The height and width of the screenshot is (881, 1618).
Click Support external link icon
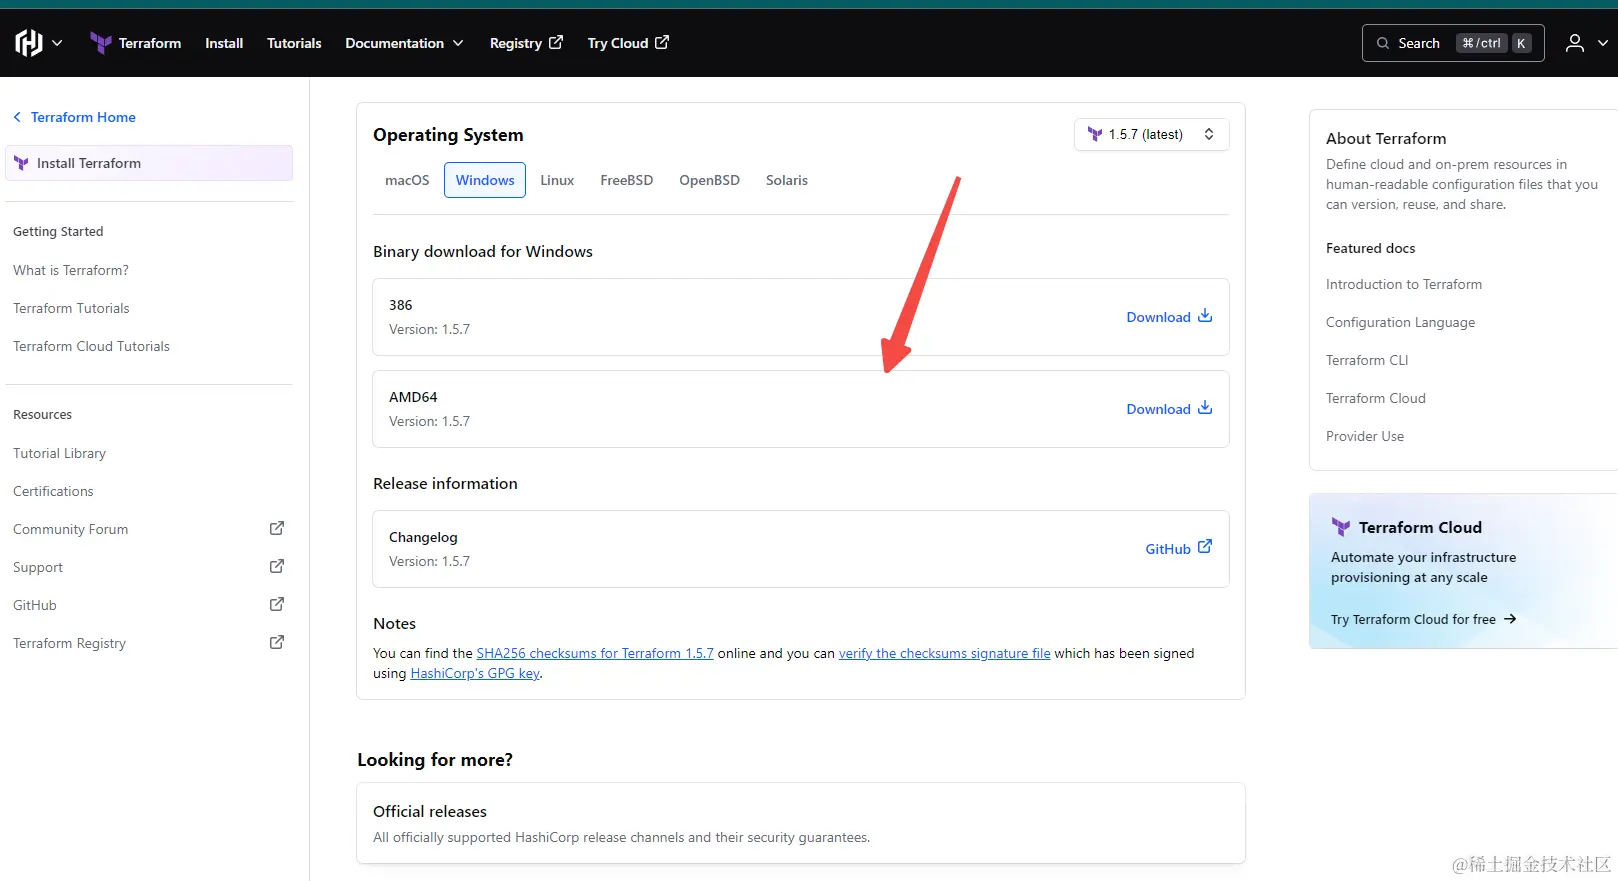click(277, 566)
